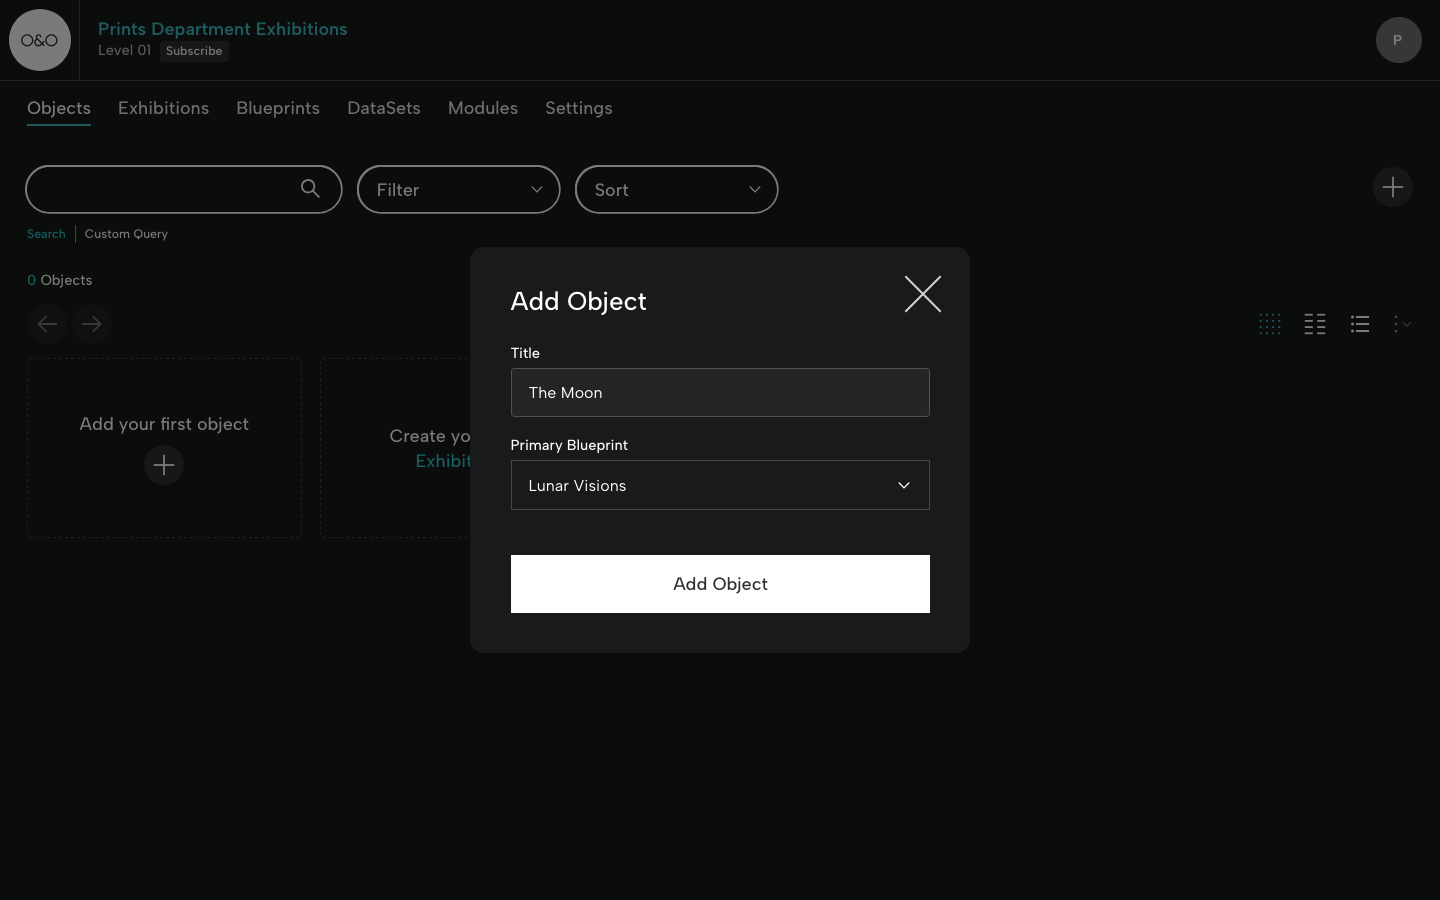Click the previous arrow for object navigation
This screenshot has height=900, width=1440.
tap(47, 324)
